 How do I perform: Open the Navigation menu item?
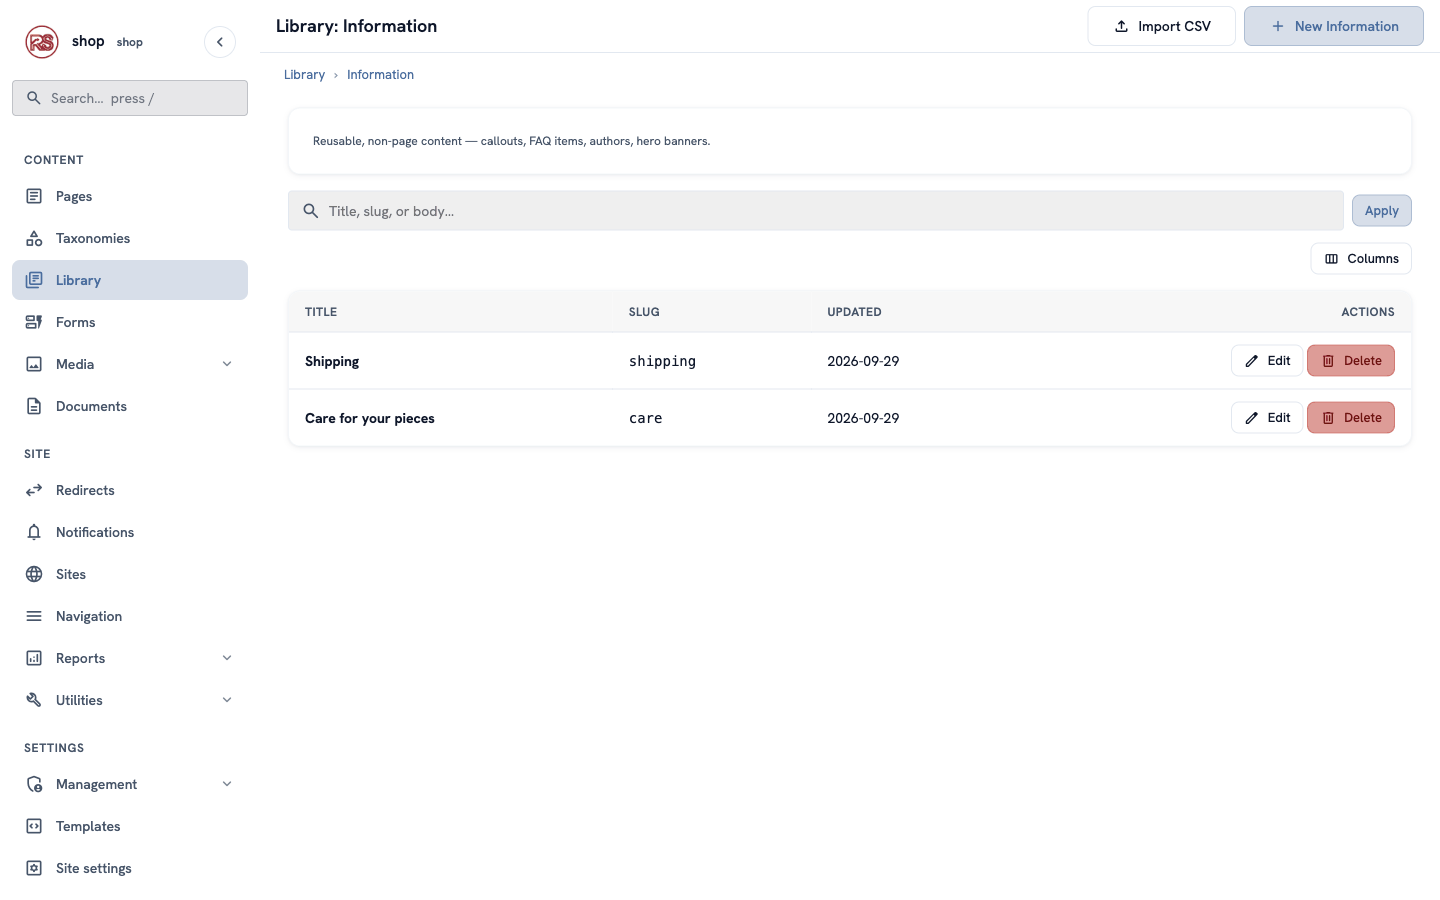point(130,616)
